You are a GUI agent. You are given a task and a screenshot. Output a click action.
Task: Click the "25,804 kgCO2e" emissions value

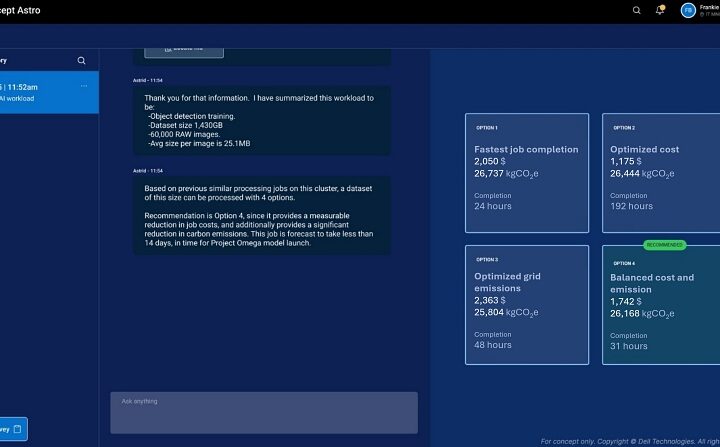506,312
